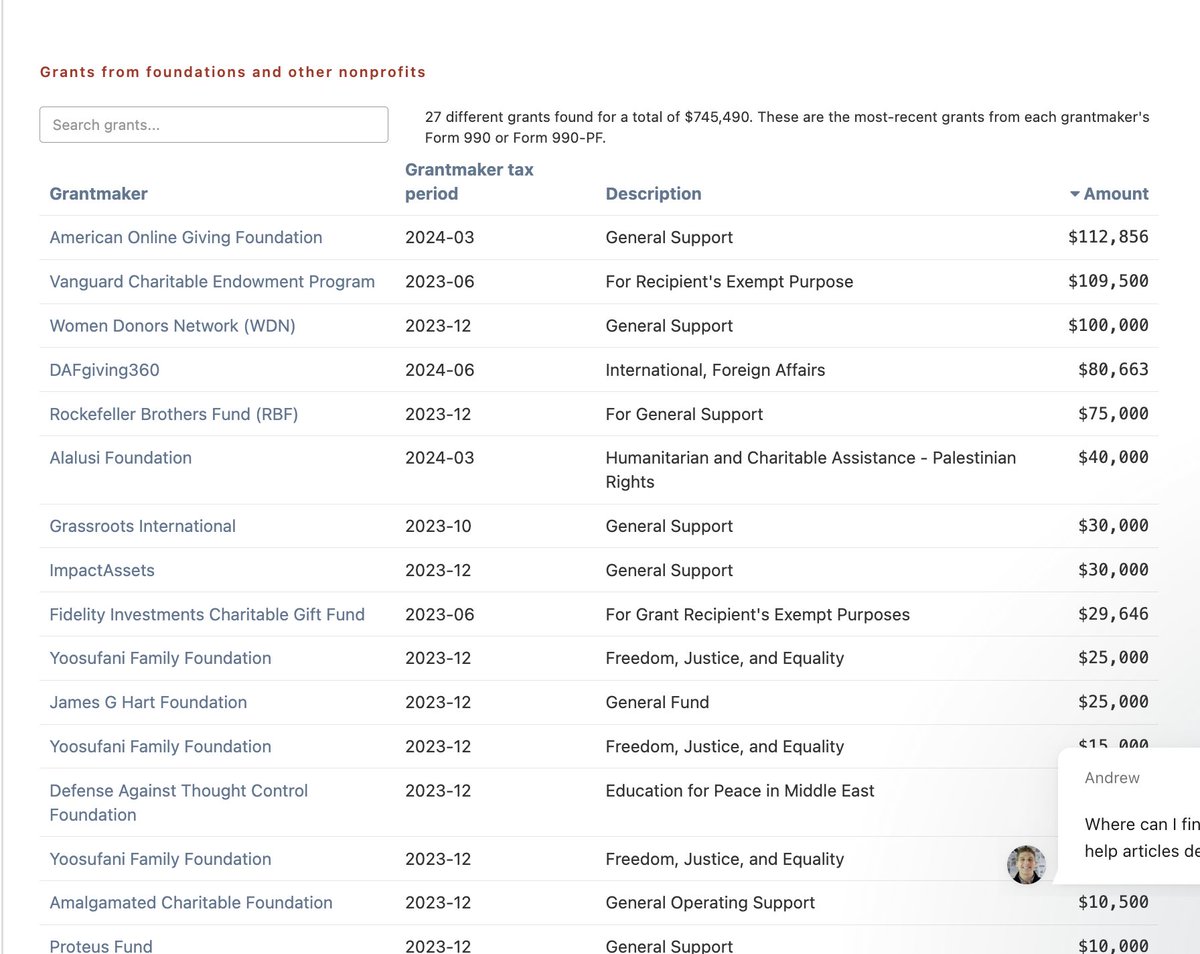Viewport: 1200px width, 954px height.
Task: Open the ImpactAssets grantmaker link
Action: tap(102, 570)
